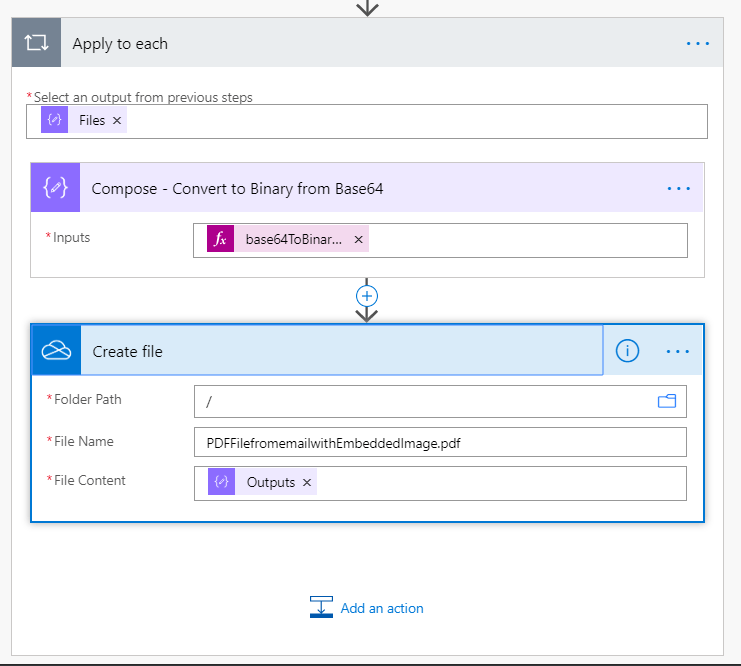Viewport: 741px width, 666px height.
Task: Click the Folder Path input field
Action: (420, 401)
